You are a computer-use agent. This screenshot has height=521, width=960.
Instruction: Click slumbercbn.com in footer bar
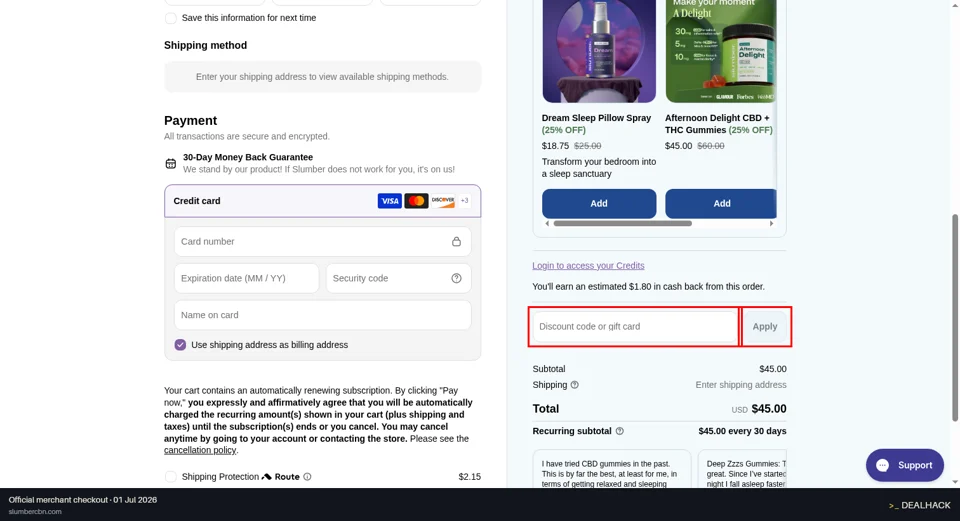(35, 512)
